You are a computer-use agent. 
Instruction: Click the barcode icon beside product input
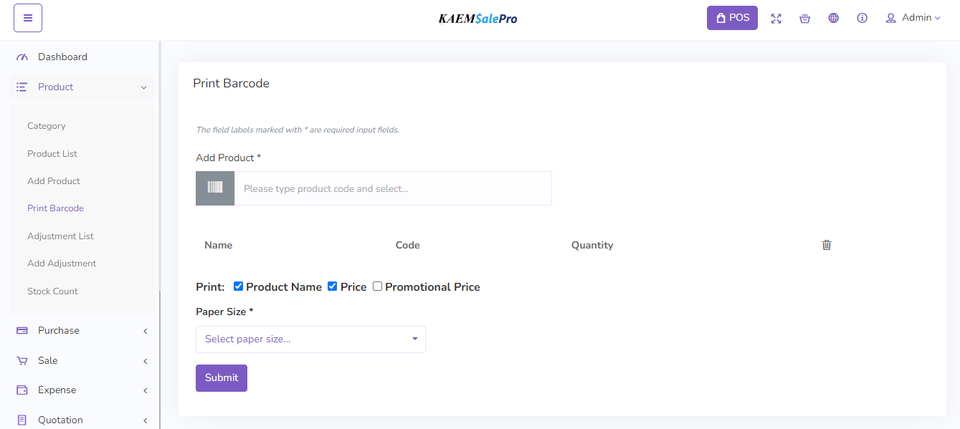[x=215, y=188]
